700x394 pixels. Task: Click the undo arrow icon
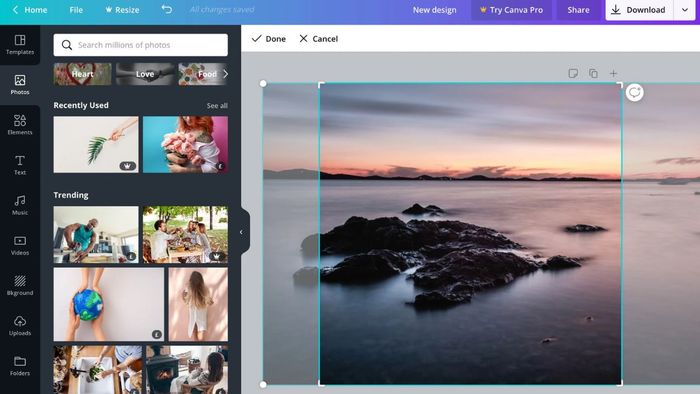pyautogui.click(x=167, y=9)
